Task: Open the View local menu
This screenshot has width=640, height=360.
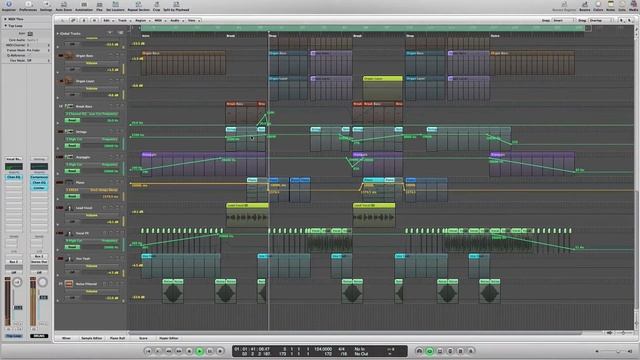Action: (x=193, y=20)
